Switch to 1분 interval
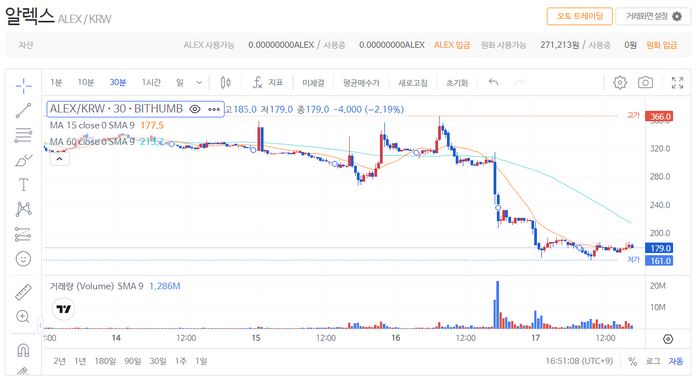The width and height of the screenshot is (700, 377). [x=56, y=83]
